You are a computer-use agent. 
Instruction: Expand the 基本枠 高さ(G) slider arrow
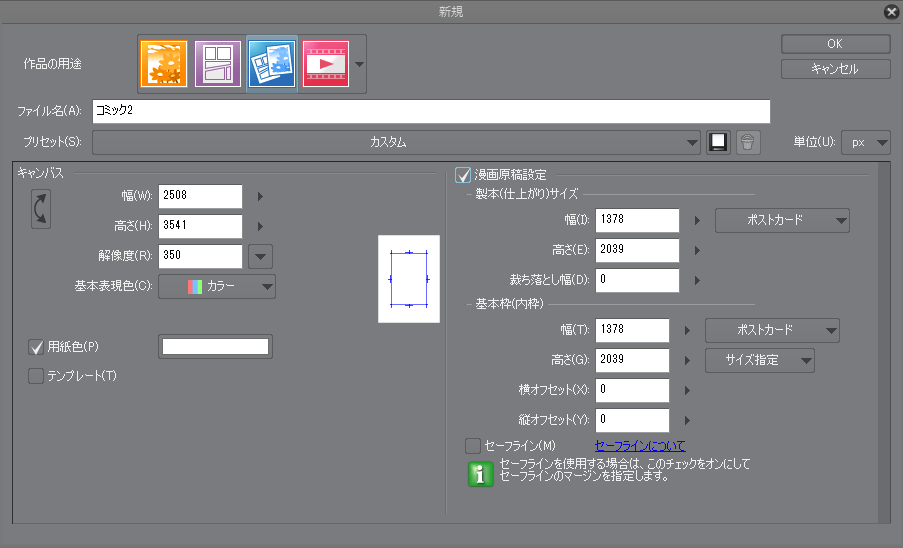point(687,360)
